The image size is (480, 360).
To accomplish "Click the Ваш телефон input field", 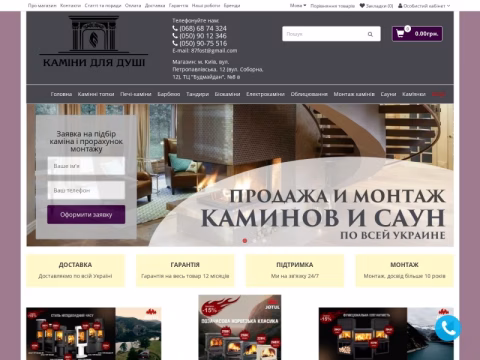I will pos(86,190).
